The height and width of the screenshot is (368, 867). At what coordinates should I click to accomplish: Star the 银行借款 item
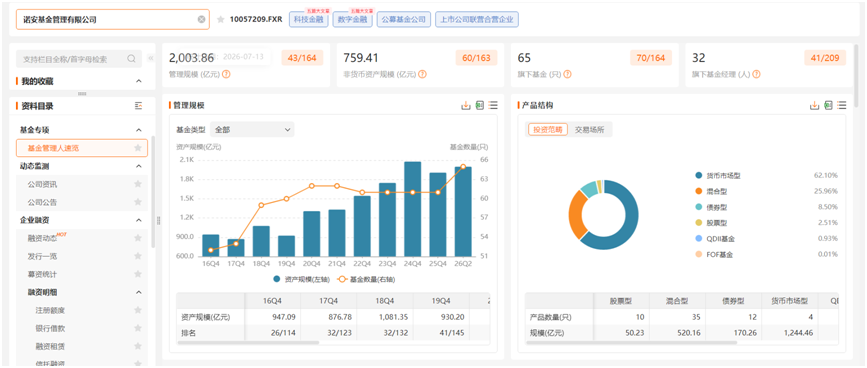[138, 328]
